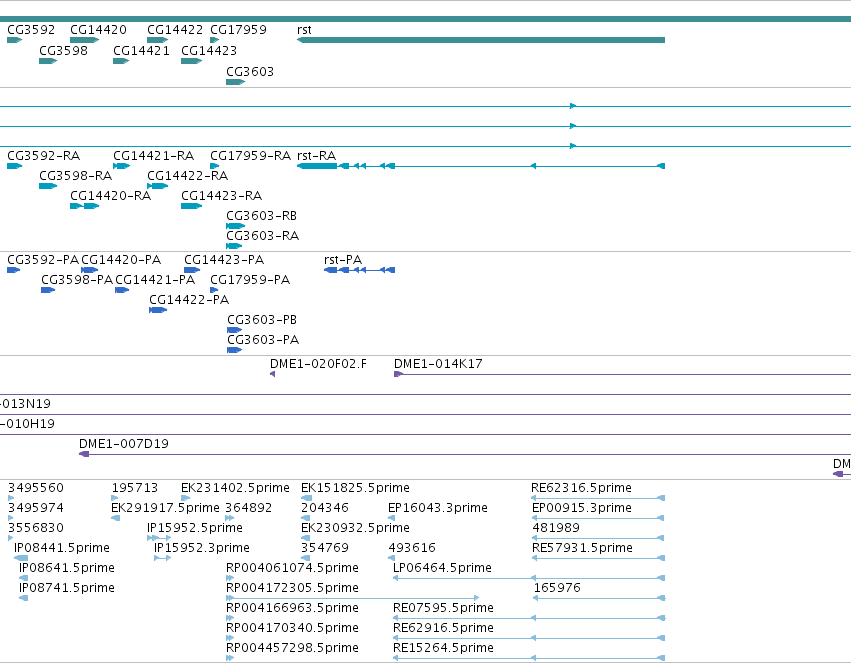Click the CG14423 gene label

[x=209, y=50]
